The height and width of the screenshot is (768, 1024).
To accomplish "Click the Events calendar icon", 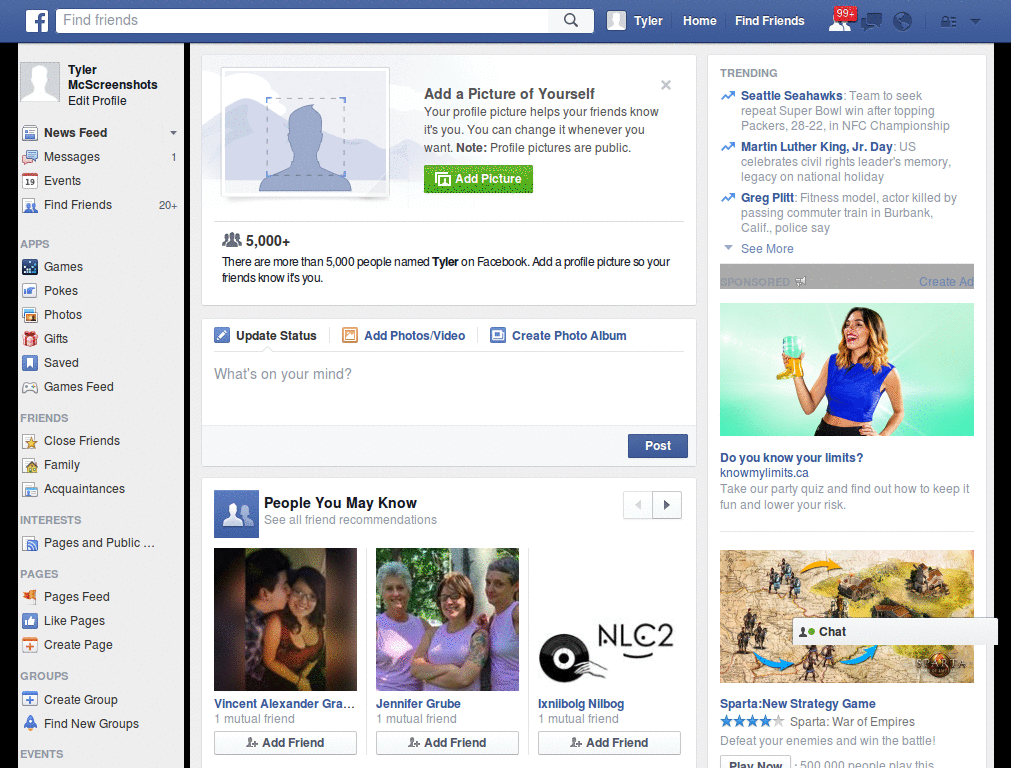I will 30,181.
